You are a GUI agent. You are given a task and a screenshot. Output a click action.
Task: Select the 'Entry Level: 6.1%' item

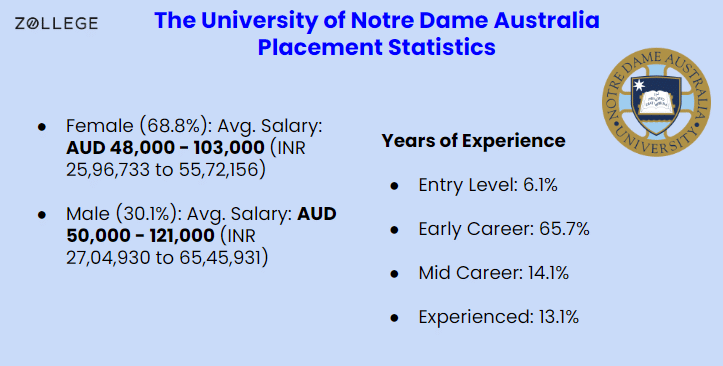point(488,185)
